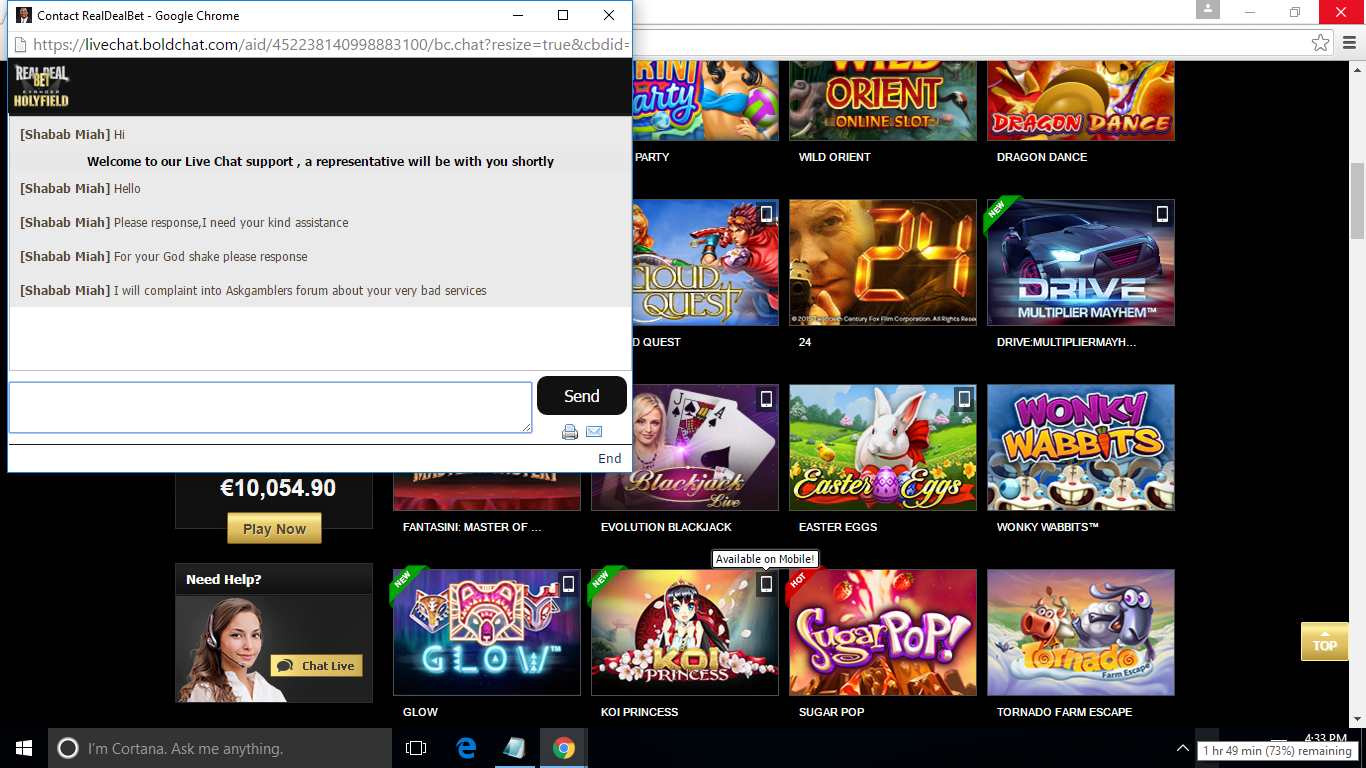Image resolution: width=1366 pixels, height=768 pixels.
Task: Click the mobile icon on the Cloud Quest tile
Action: pos(766,214)
